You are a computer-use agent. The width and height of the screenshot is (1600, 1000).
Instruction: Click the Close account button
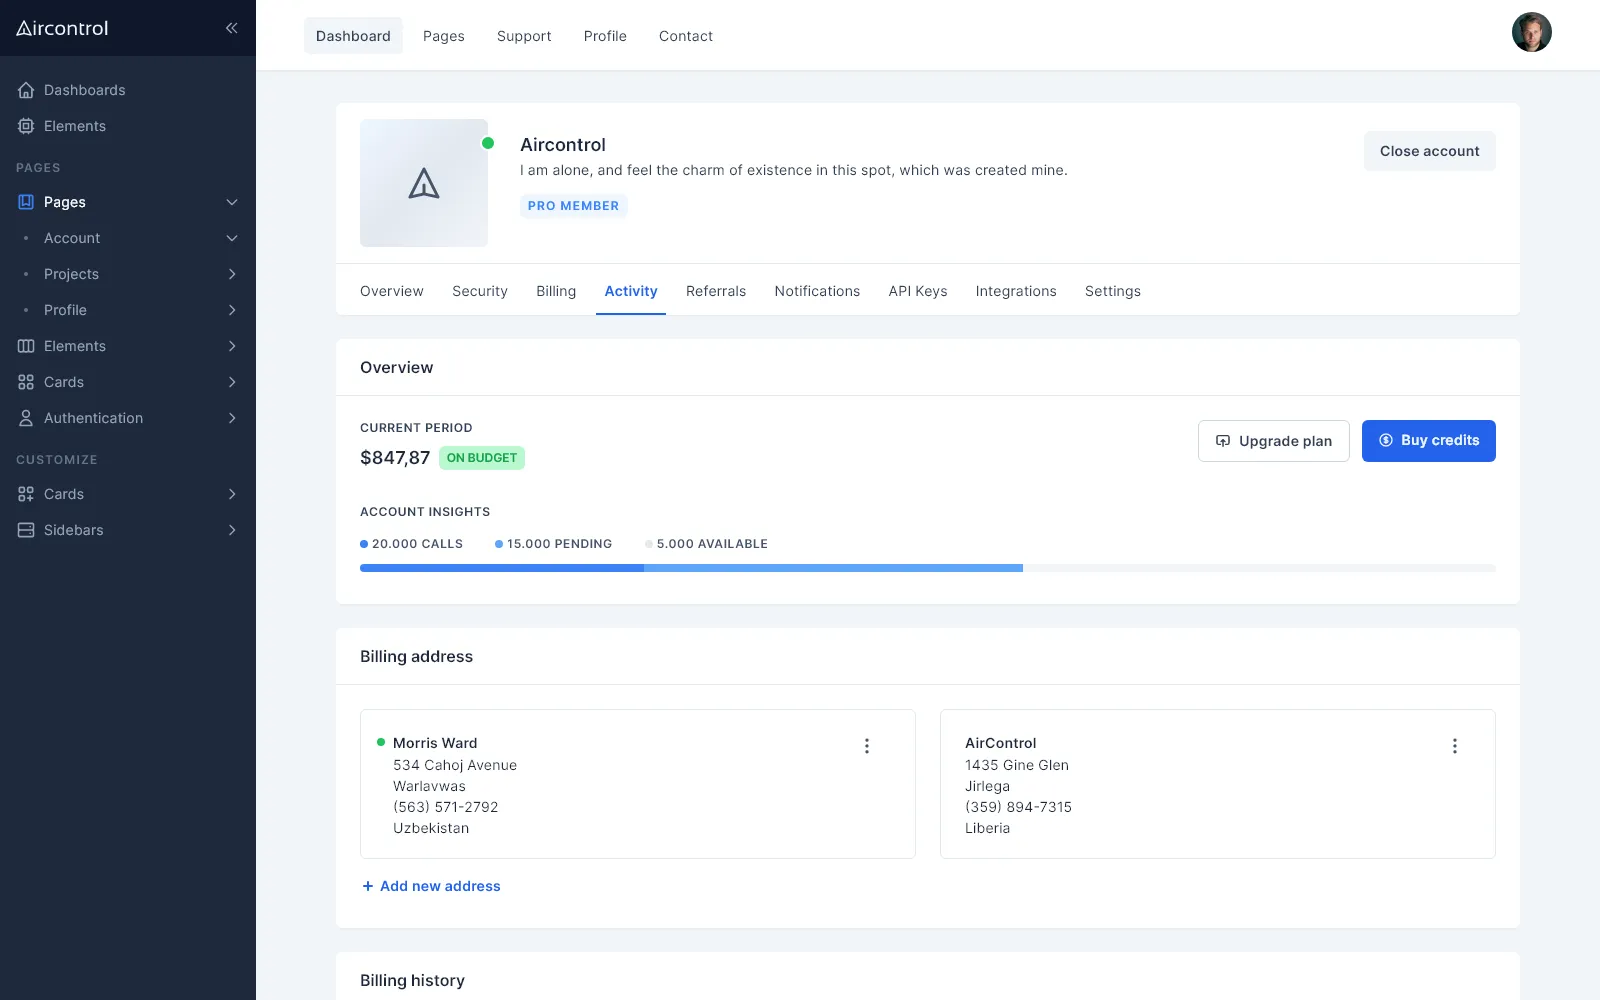(1430, 151)
